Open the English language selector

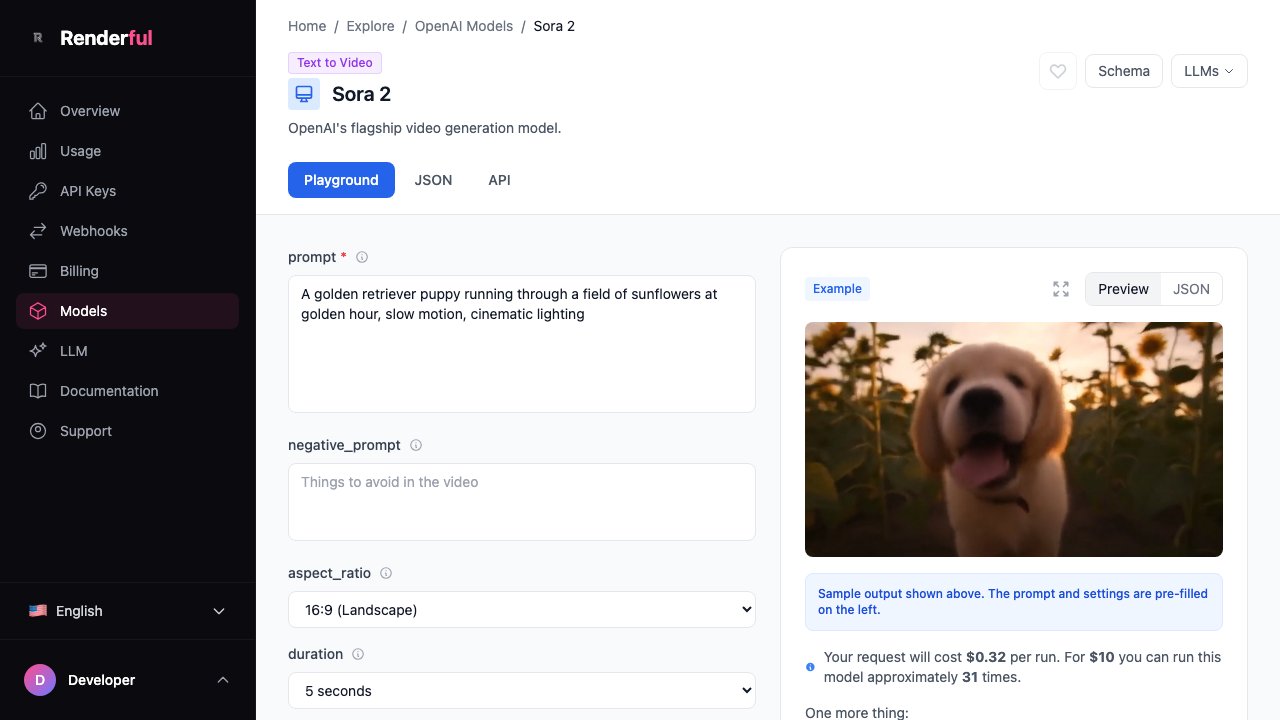click(128, 611)
